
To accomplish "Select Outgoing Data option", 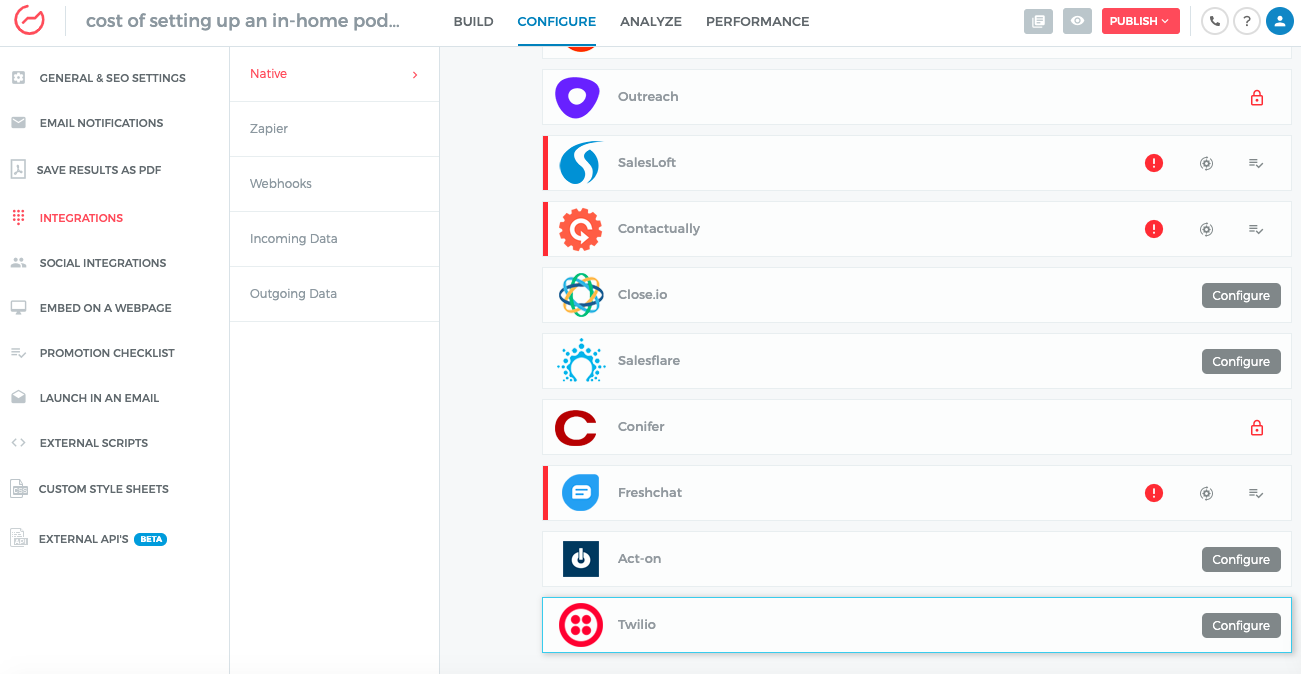I will point(293,294).
